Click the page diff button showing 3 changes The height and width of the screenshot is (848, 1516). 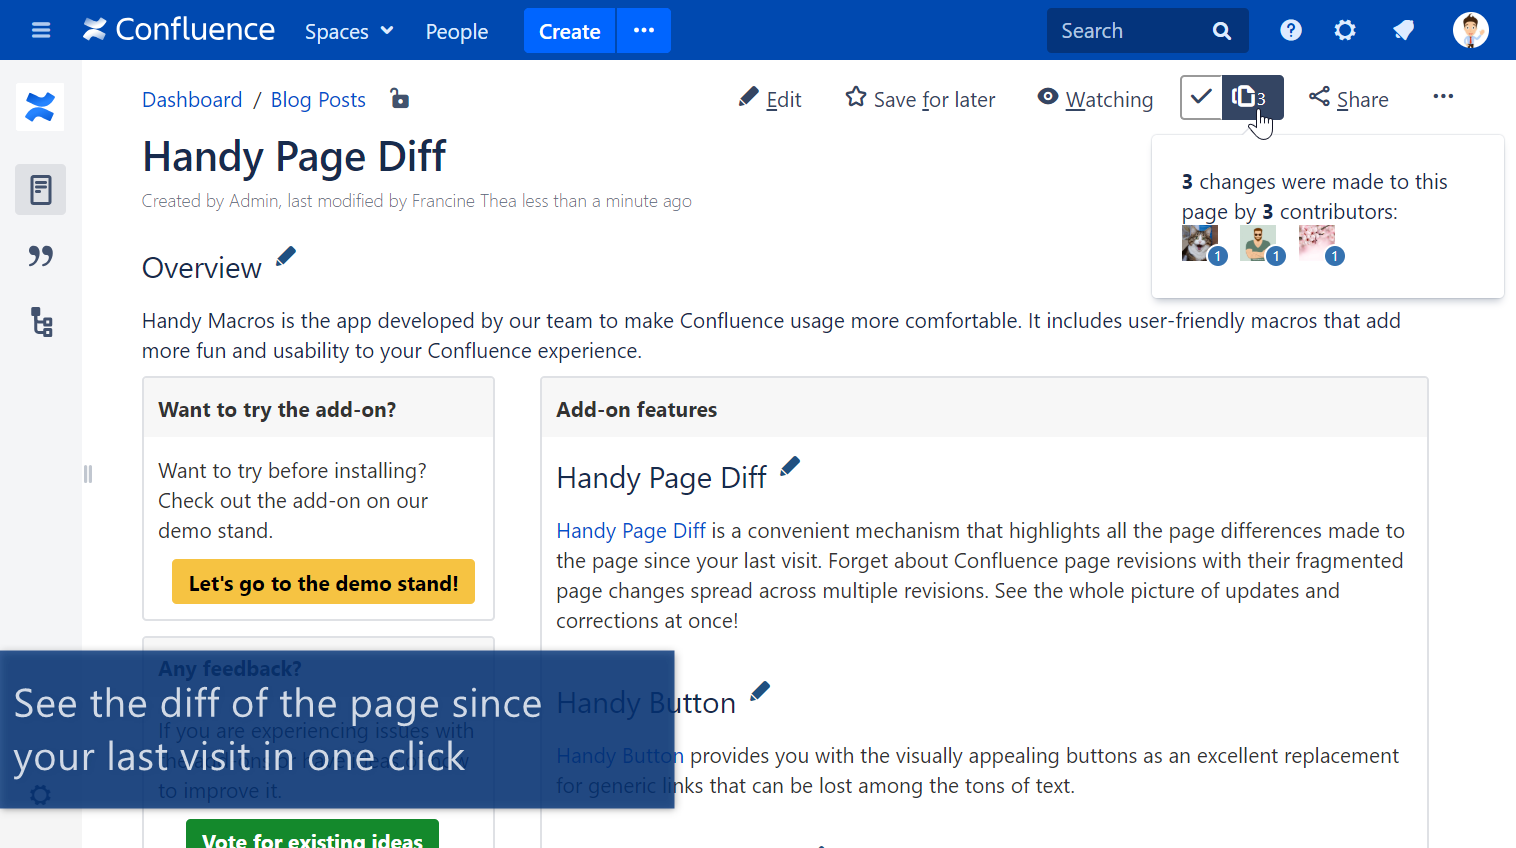(1252, 97)
